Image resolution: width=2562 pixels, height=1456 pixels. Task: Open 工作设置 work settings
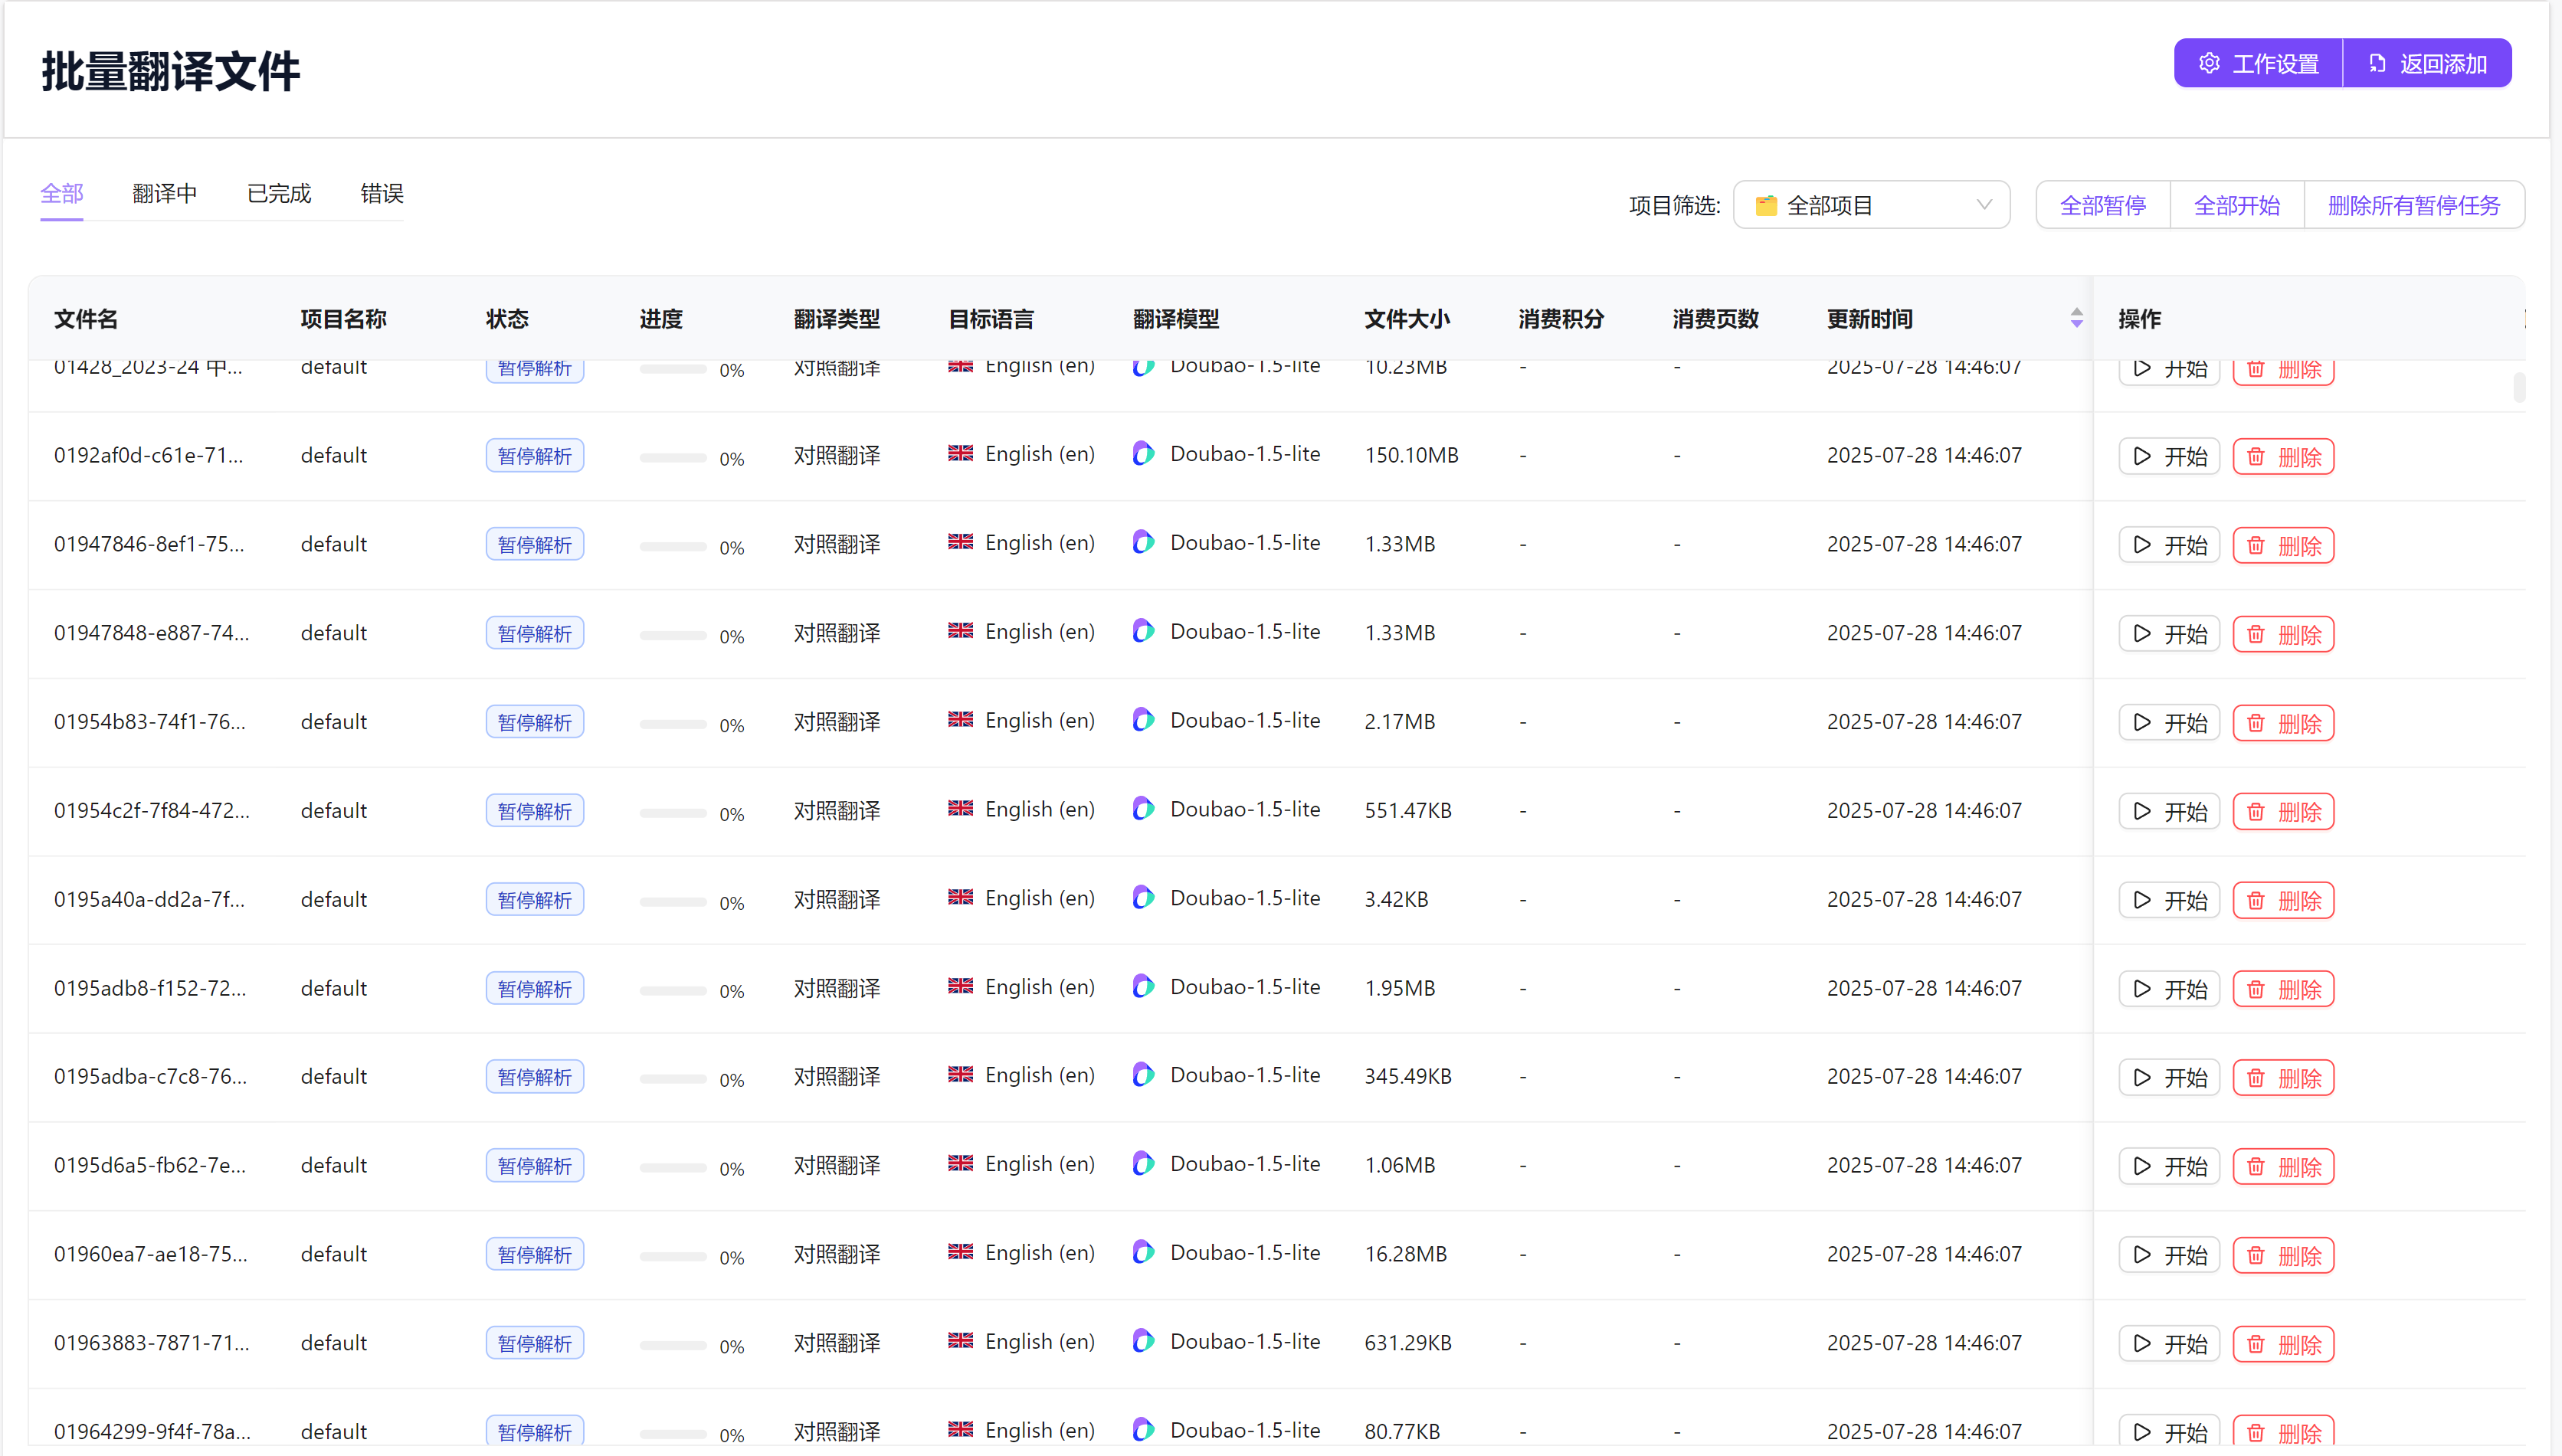pyautogui.click(x=2258, y=64)
